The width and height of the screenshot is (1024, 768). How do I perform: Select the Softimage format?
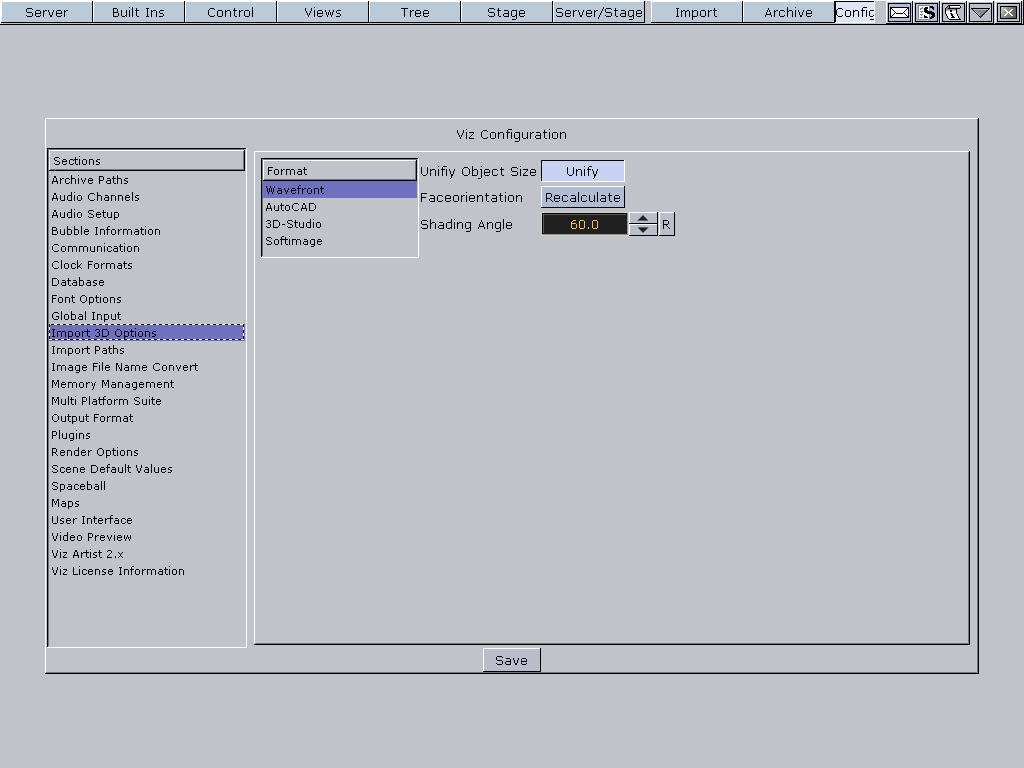[293, 241]
